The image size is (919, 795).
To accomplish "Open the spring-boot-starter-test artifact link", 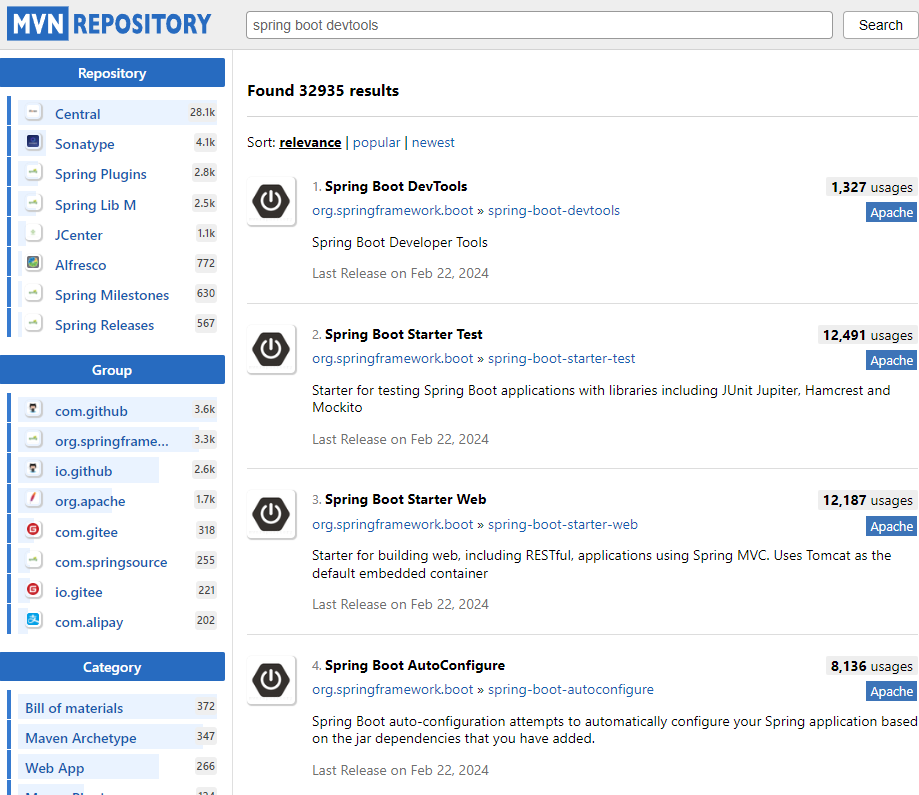I will tap(561, 358).
